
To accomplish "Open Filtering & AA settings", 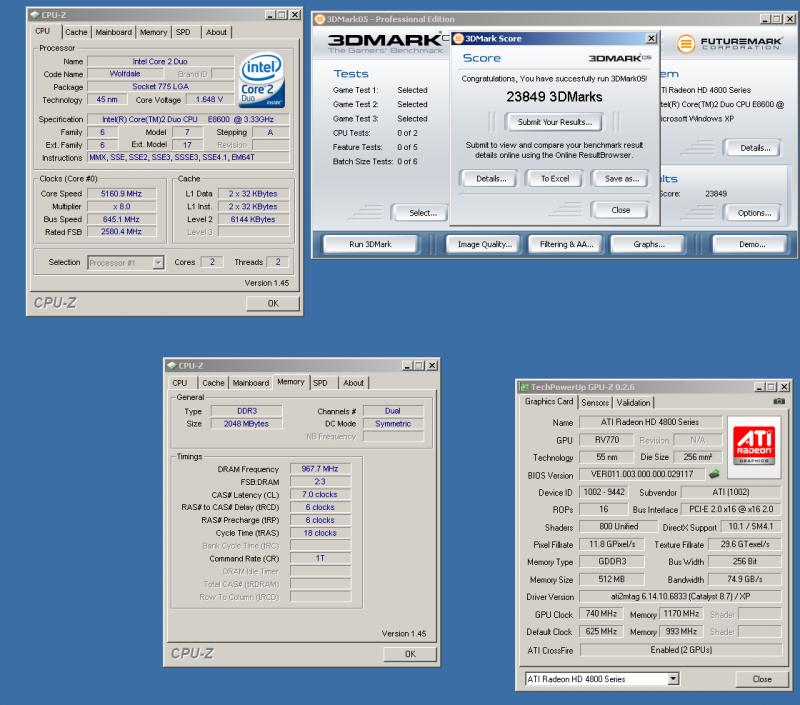I will [566, 244].
